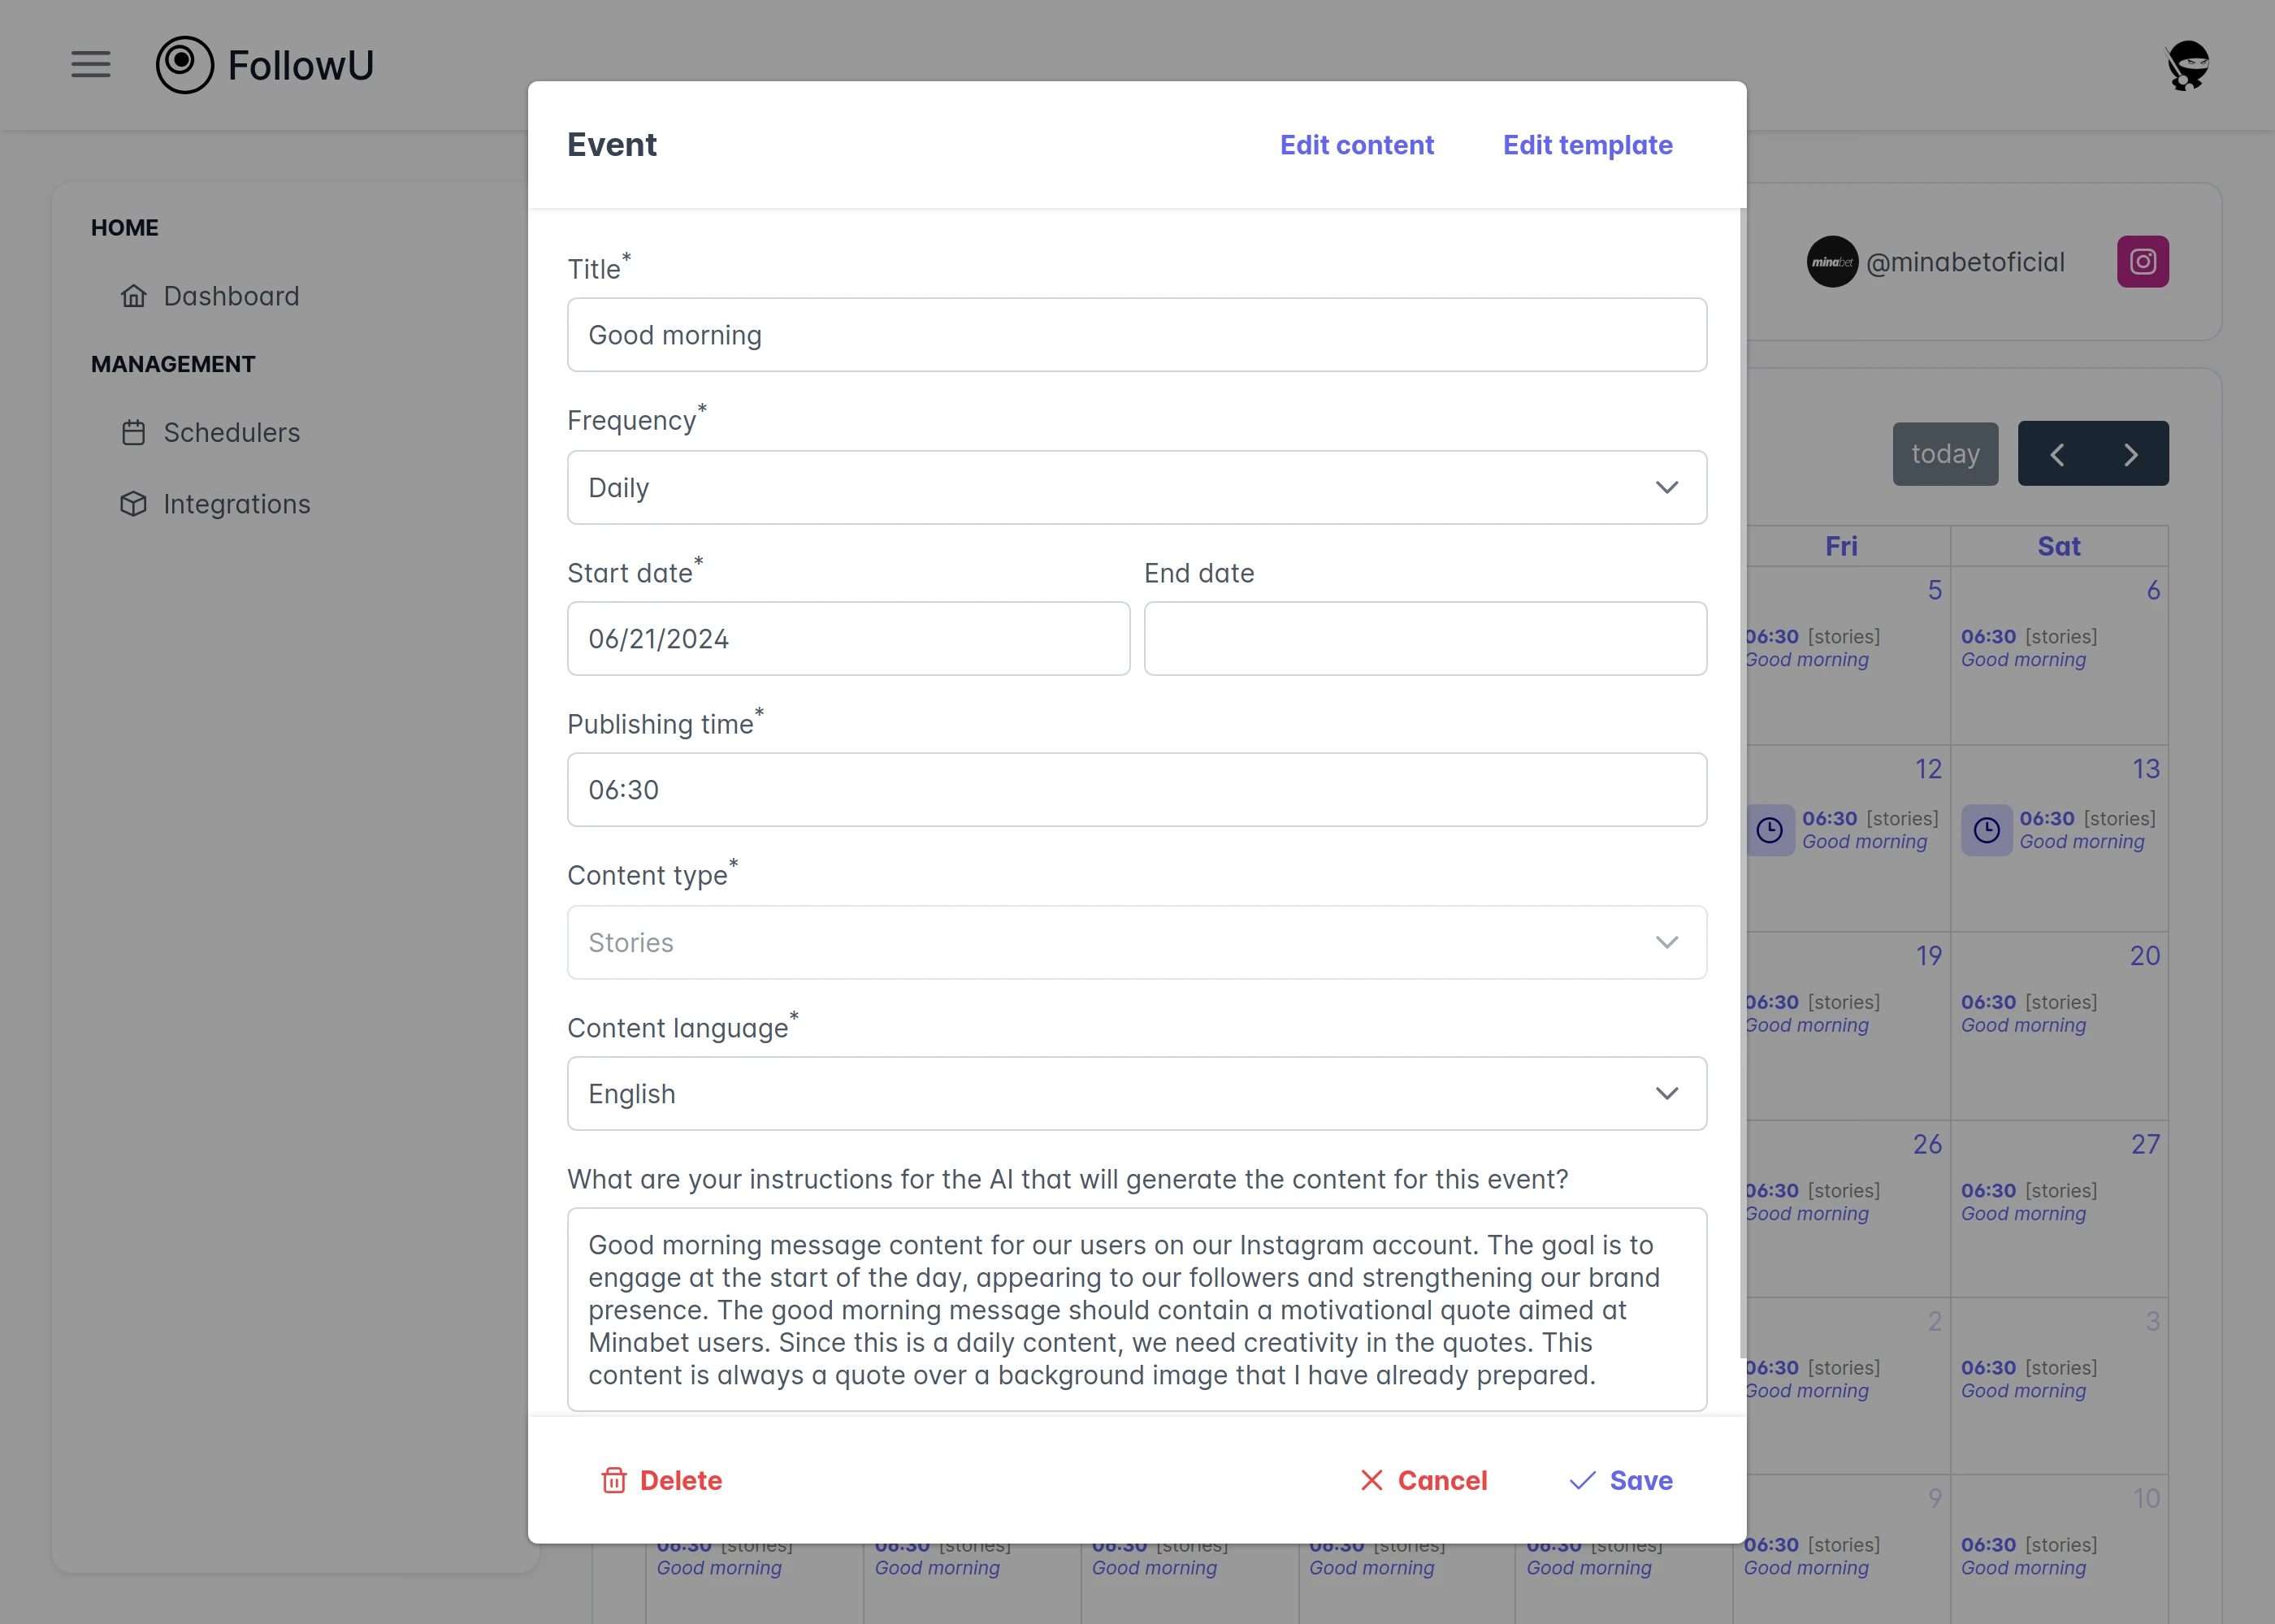Click the minabet account avatar
Image resolution: width=2275 pixels, height=1624 pixels.
click(1832, 262)
